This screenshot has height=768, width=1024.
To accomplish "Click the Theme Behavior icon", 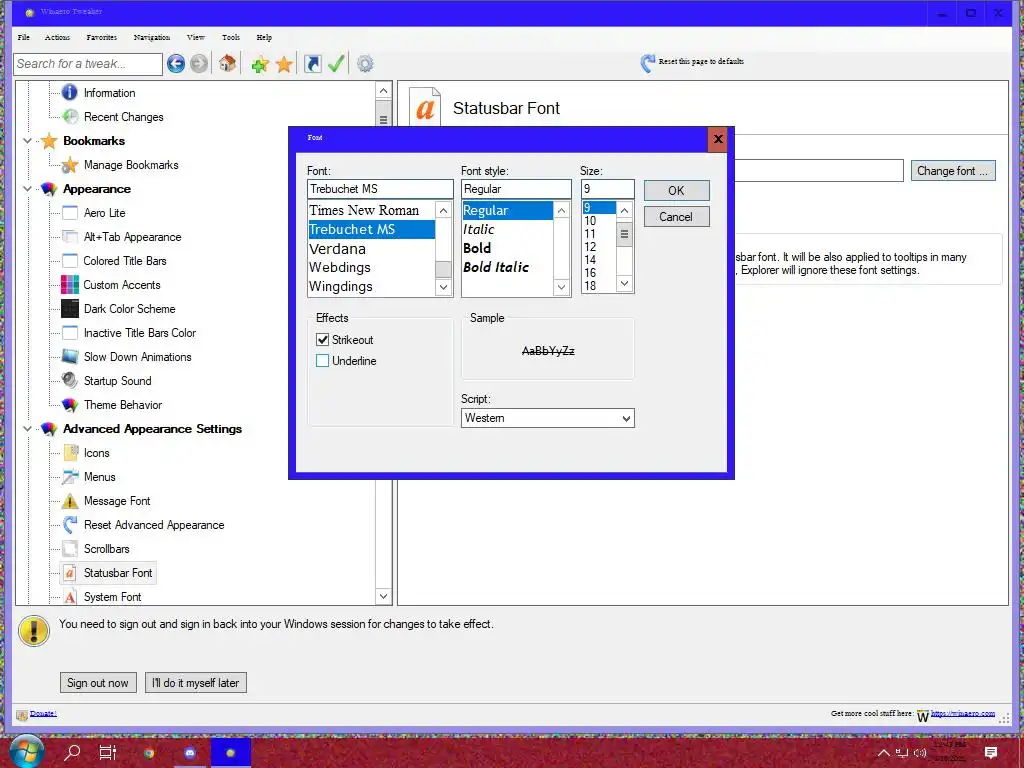I will coord(70,405).
